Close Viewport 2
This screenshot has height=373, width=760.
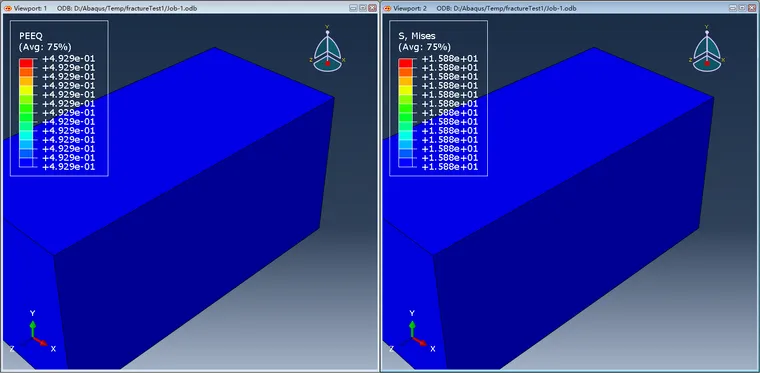751,8
